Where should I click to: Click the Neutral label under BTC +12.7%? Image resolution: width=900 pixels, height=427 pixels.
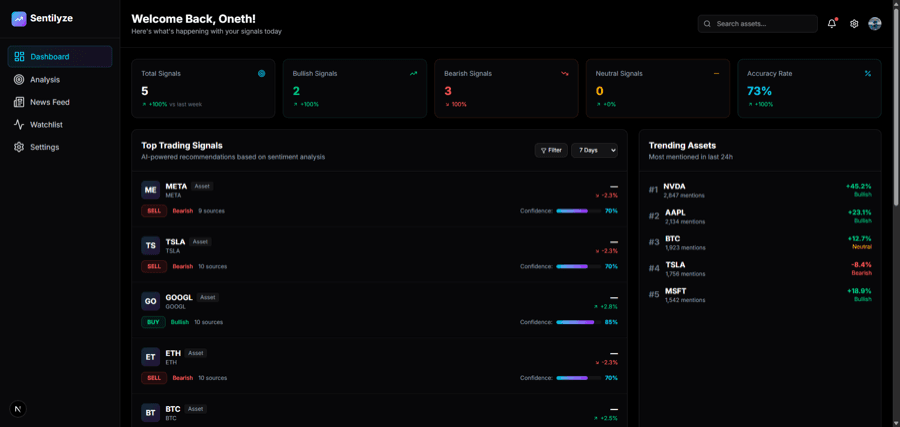[x=862, y=247]
